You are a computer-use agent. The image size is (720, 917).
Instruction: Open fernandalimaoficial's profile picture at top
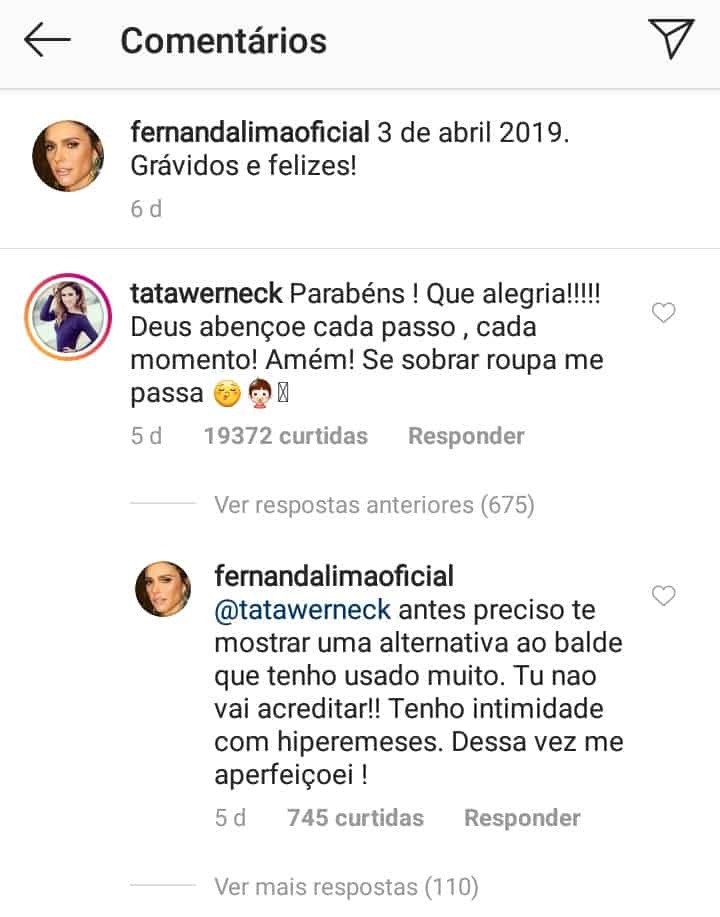click(68, 155)
